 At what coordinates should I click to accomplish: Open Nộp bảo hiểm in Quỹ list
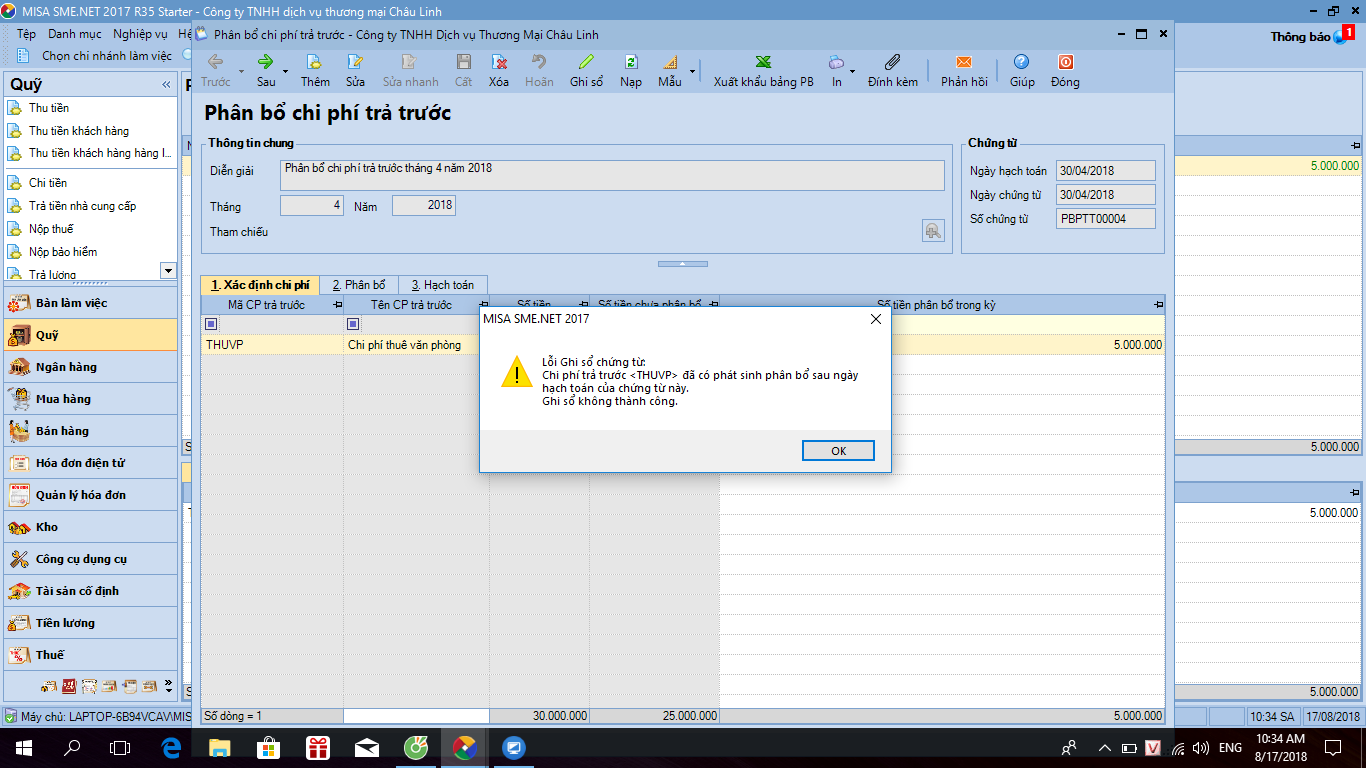coord(63,252)
